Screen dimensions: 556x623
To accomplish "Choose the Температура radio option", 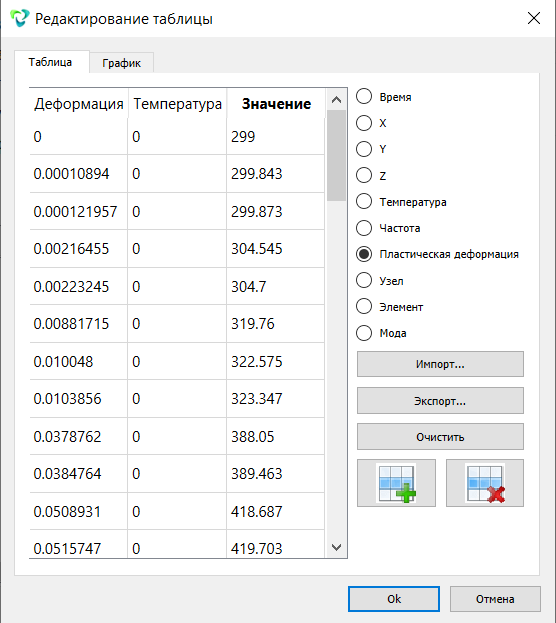I will pyautogui.click(x=364, y=201).
